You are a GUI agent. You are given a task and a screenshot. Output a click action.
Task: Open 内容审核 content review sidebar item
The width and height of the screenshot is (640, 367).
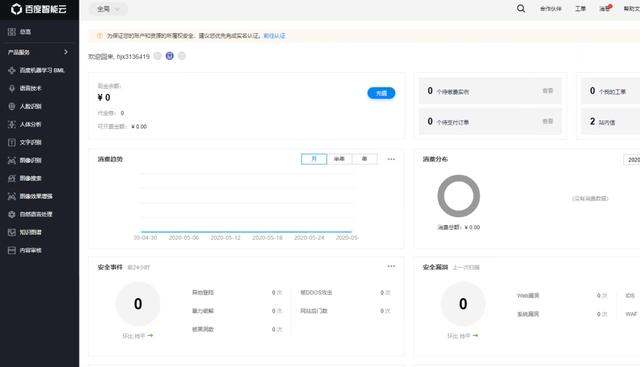(x=31, y=250)
